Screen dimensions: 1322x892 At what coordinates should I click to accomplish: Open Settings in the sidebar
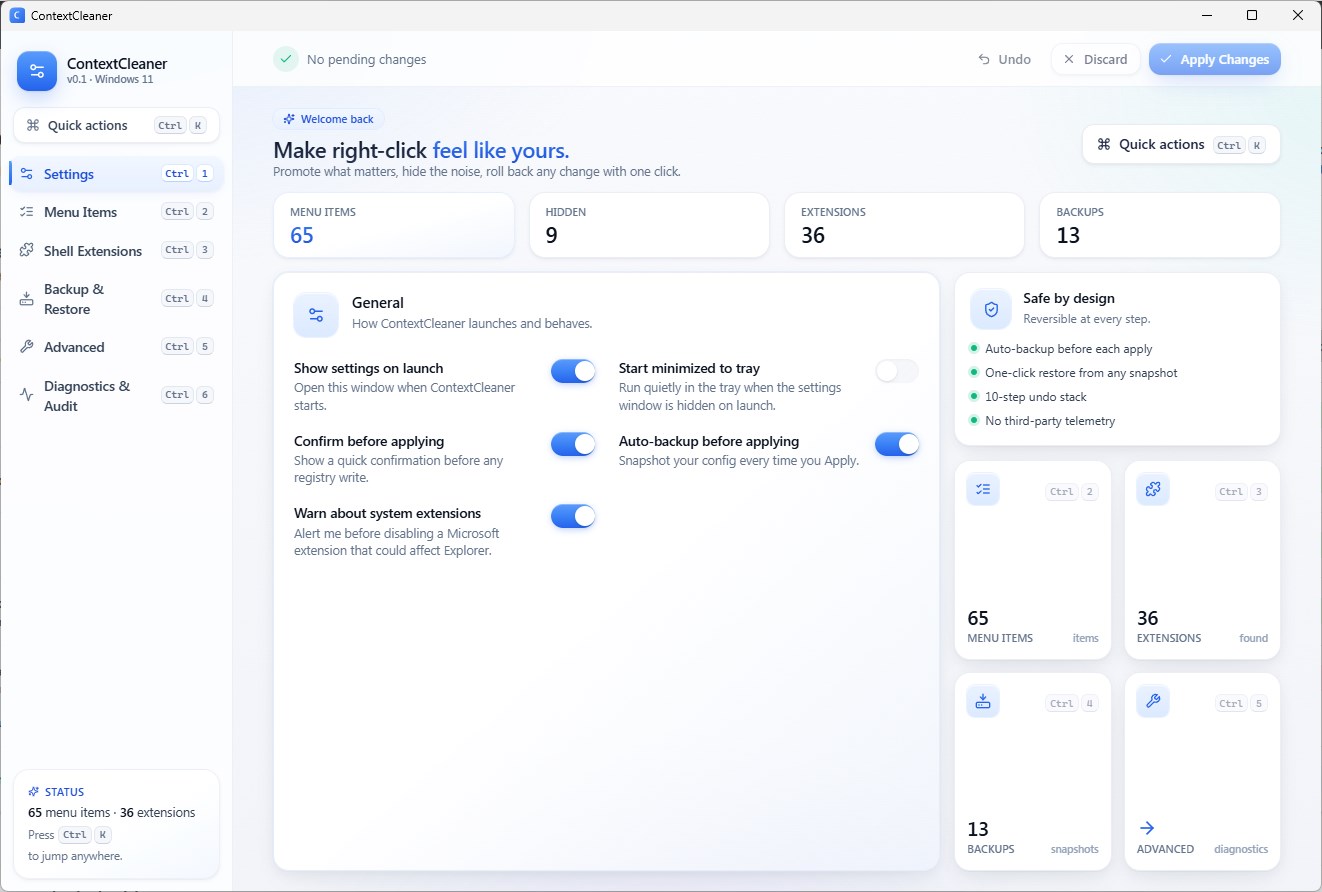(117, 174)
